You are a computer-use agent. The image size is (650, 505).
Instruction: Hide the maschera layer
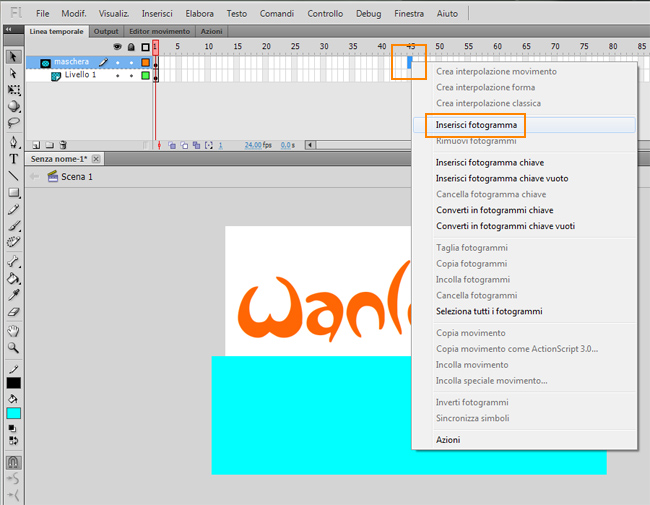118,63
